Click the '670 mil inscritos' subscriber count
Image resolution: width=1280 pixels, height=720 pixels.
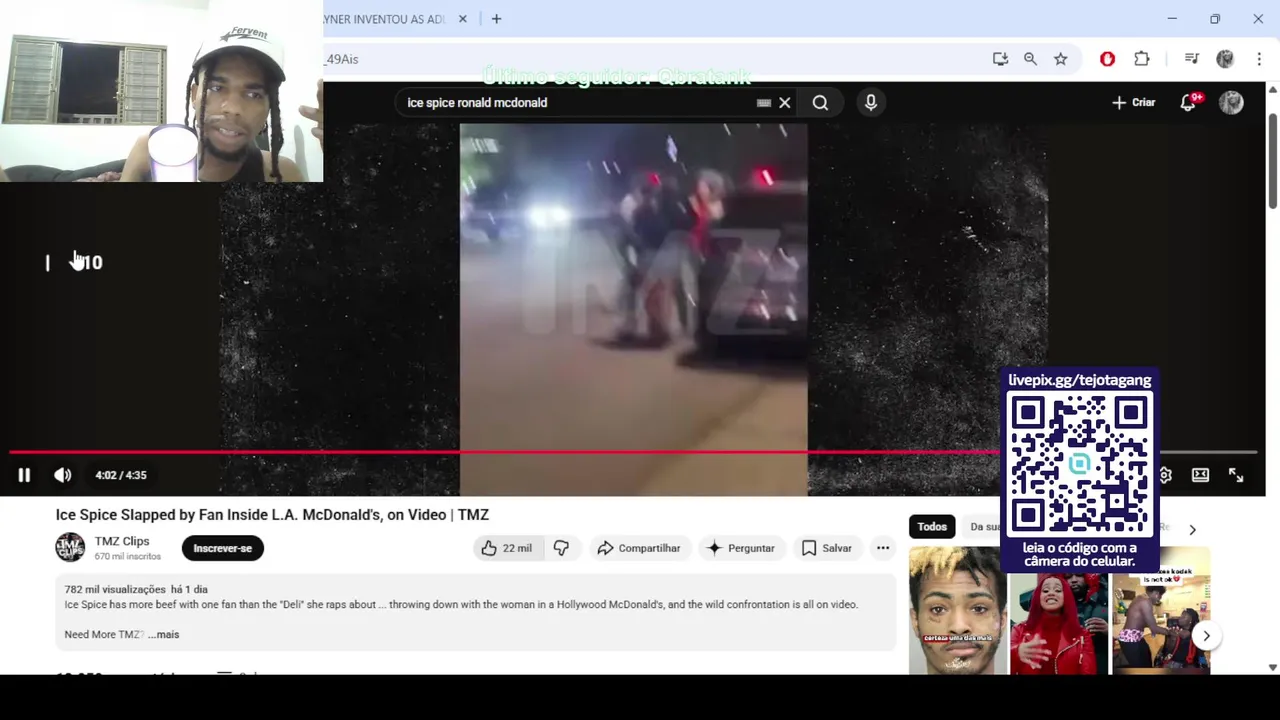pos(127,556)
